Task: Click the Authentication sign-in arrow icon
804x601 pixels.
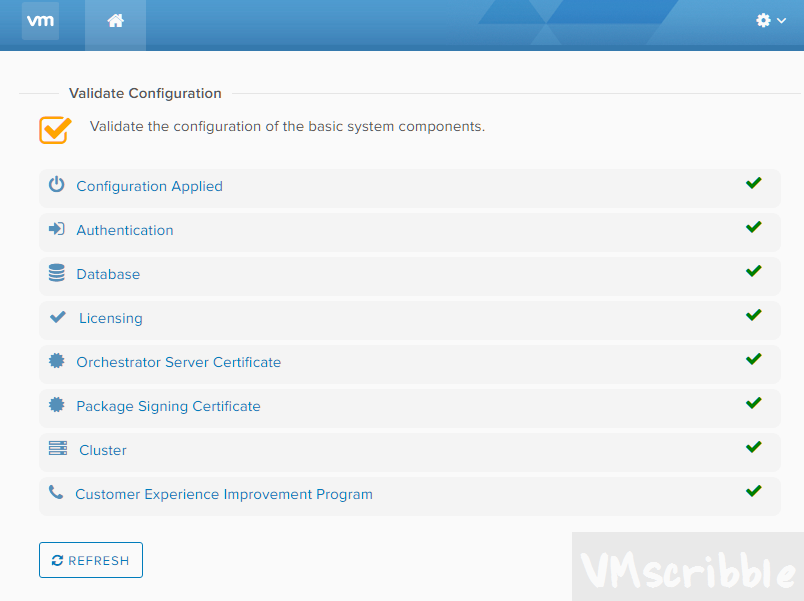Action: pyautogui.click(x=56, y=229)
